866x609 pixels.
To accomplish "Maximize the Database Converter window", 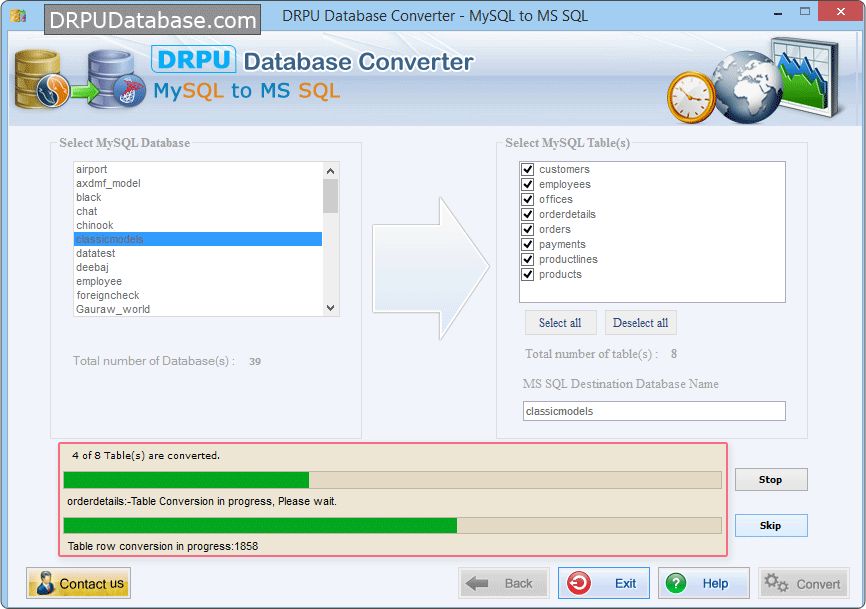I will 805,12.
